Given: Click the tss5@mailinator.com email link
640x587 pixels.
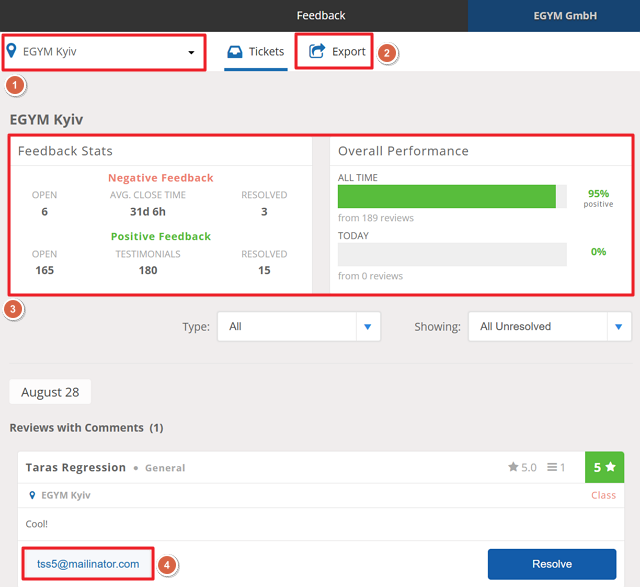Looking at the screenshot, I should point(88,564).
